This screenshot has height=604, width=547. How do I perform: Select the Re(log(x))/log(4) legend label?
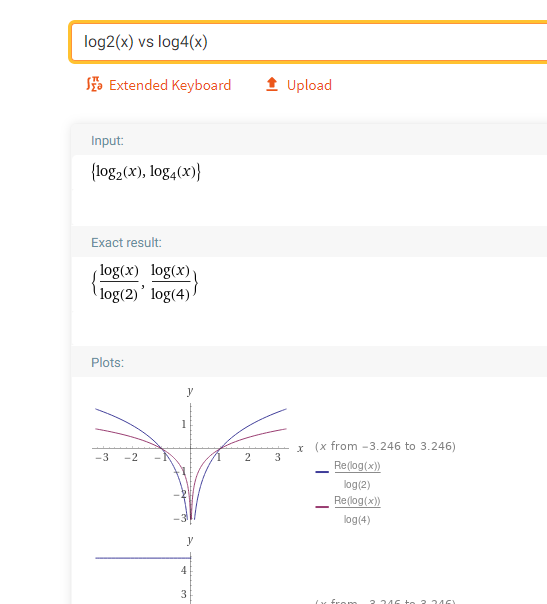point(357,510)
